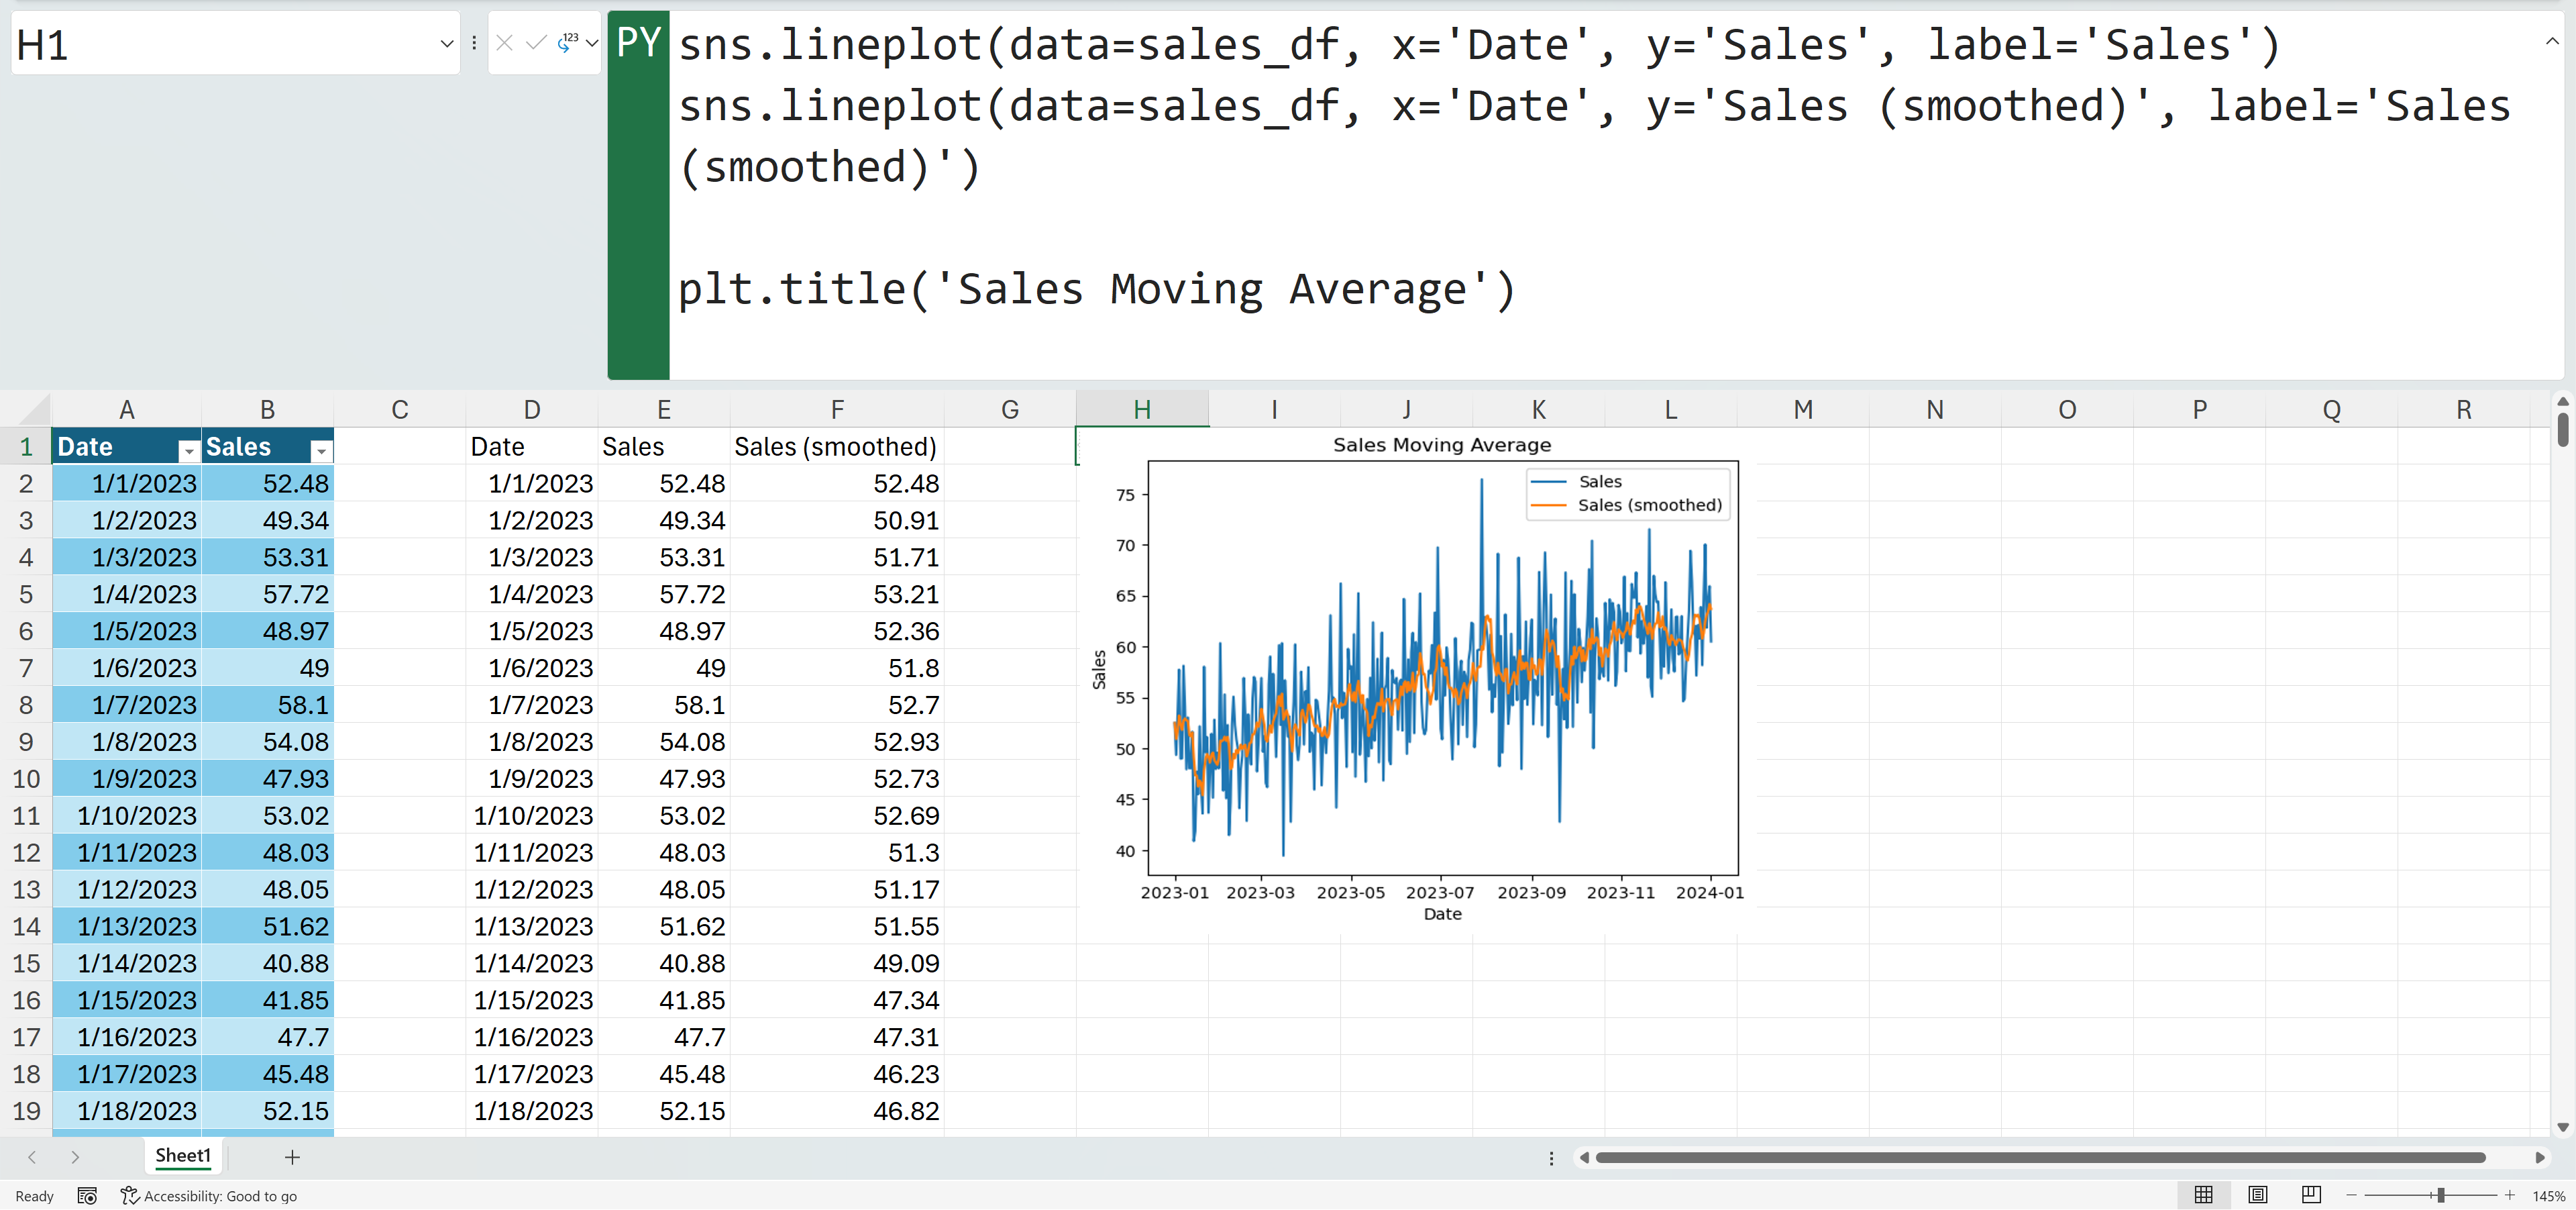Select Normal view grid icon
Viewport: 2576px width, 1210px height.
coord(2203,1195)
